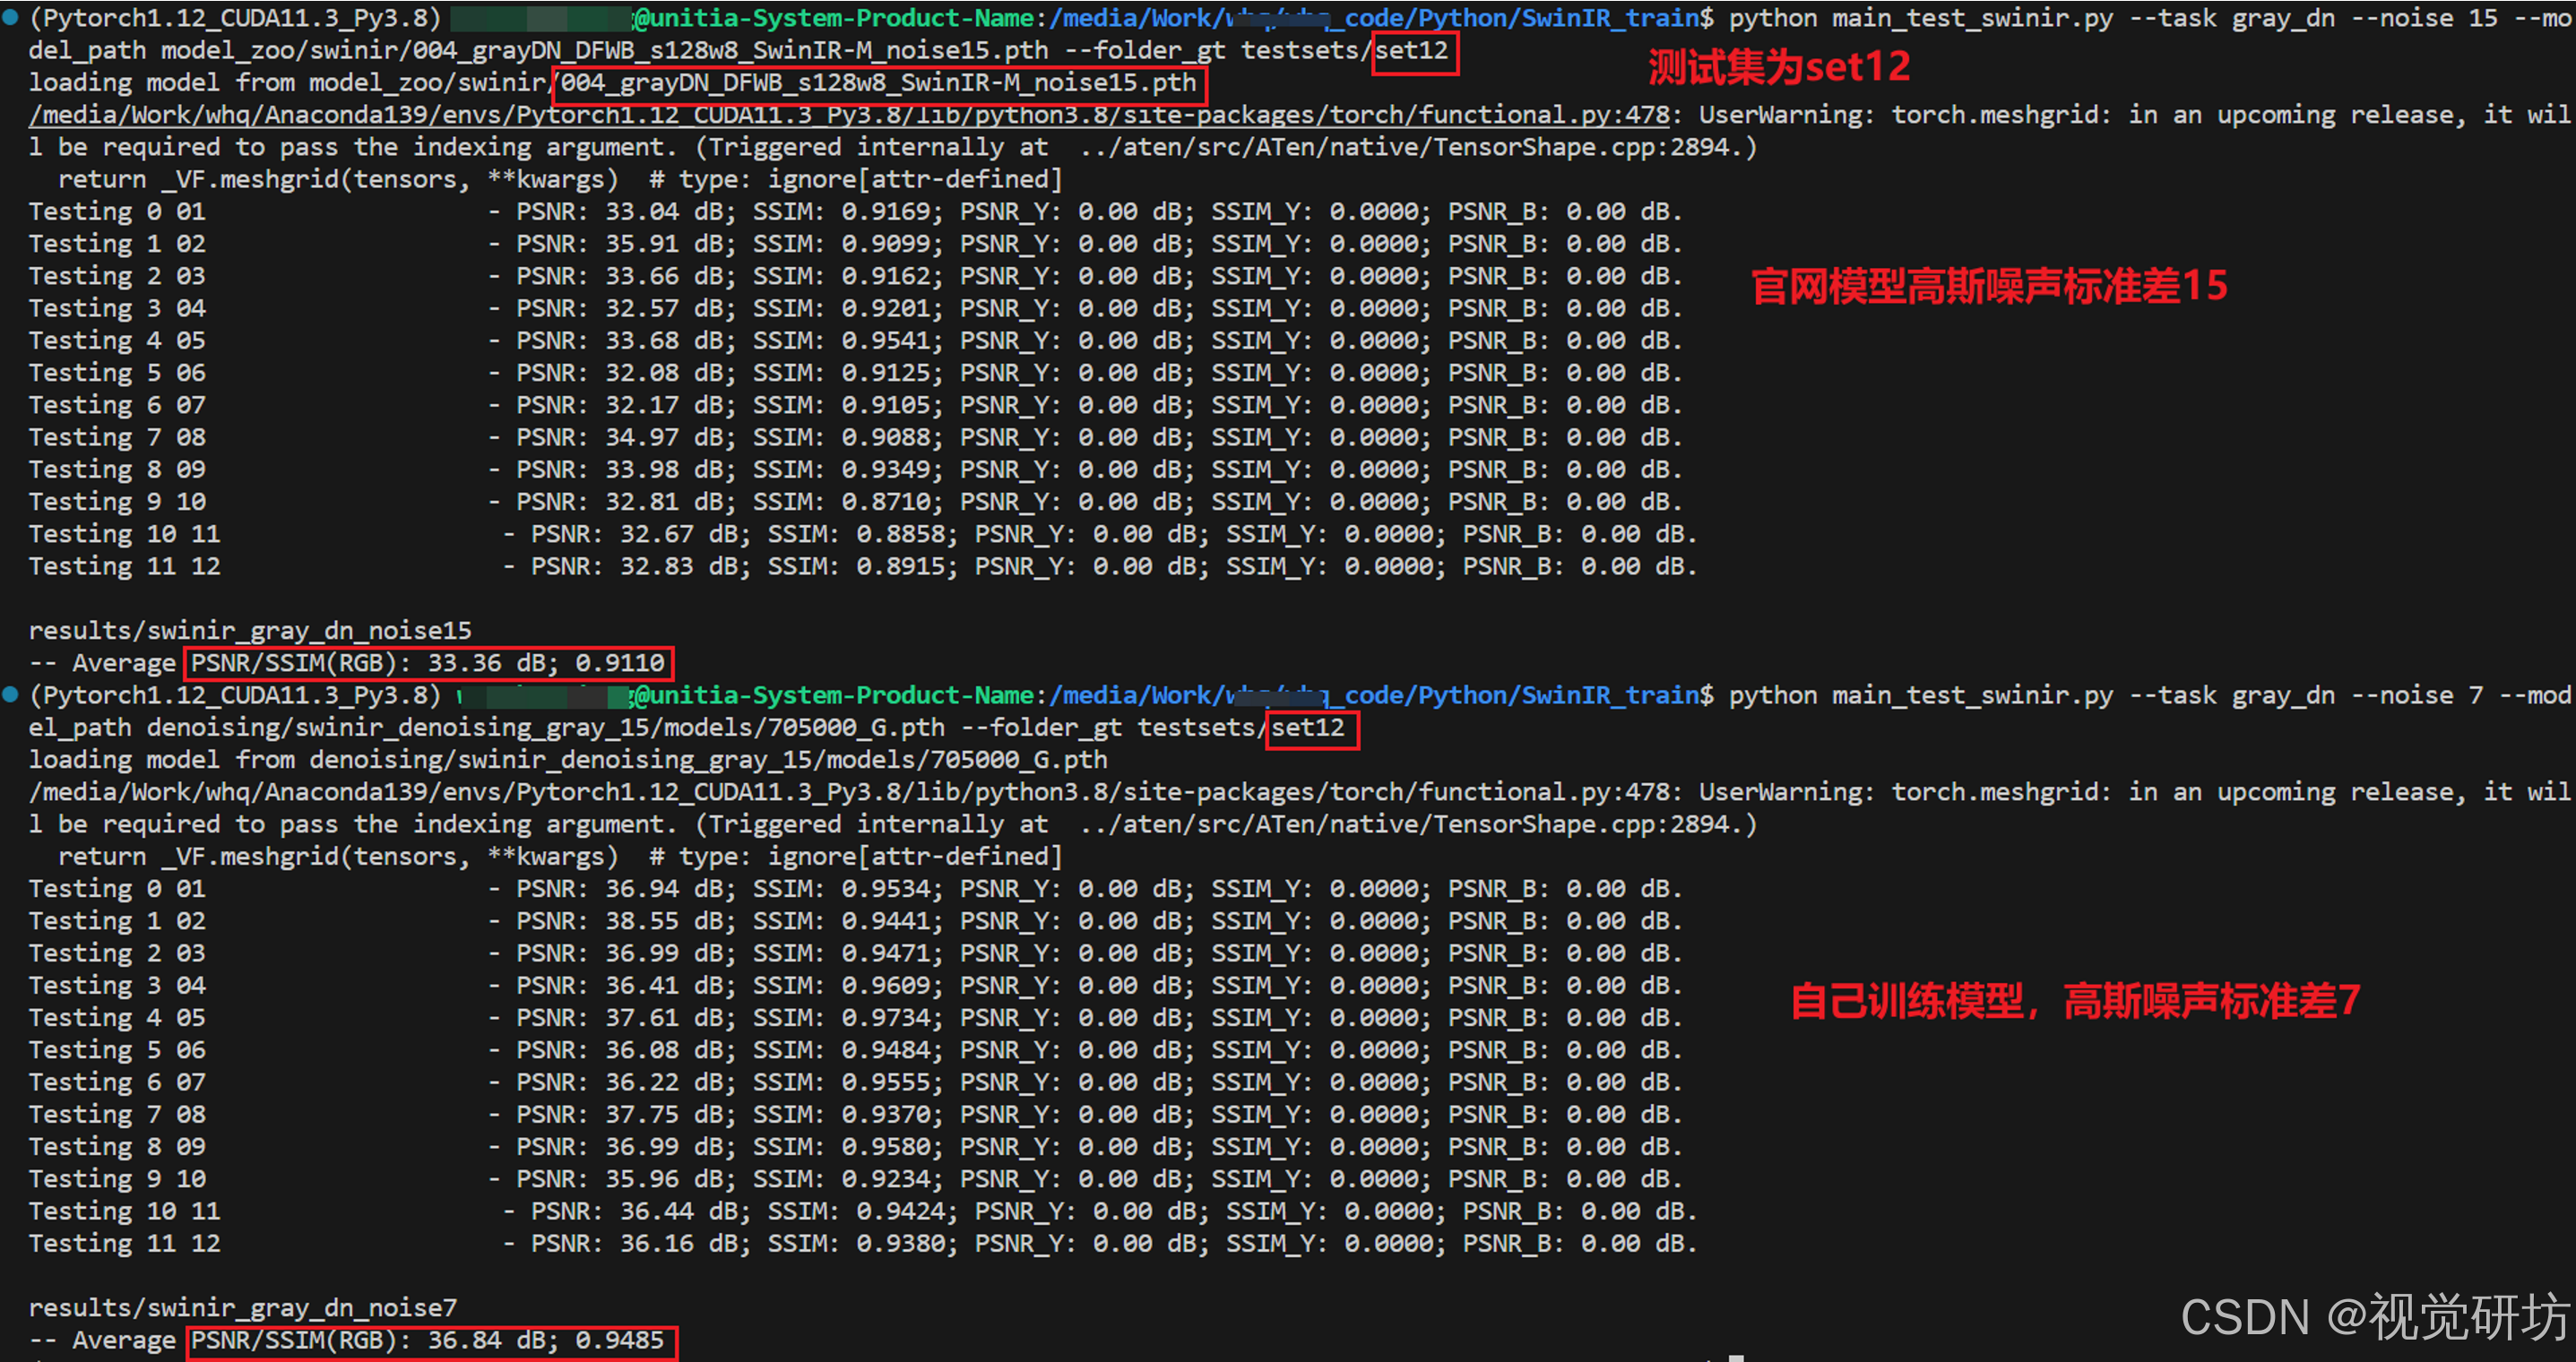Click the boxed set12 in first command
This screenshot has height=1362, width=2576.
tap(1414, 51)
